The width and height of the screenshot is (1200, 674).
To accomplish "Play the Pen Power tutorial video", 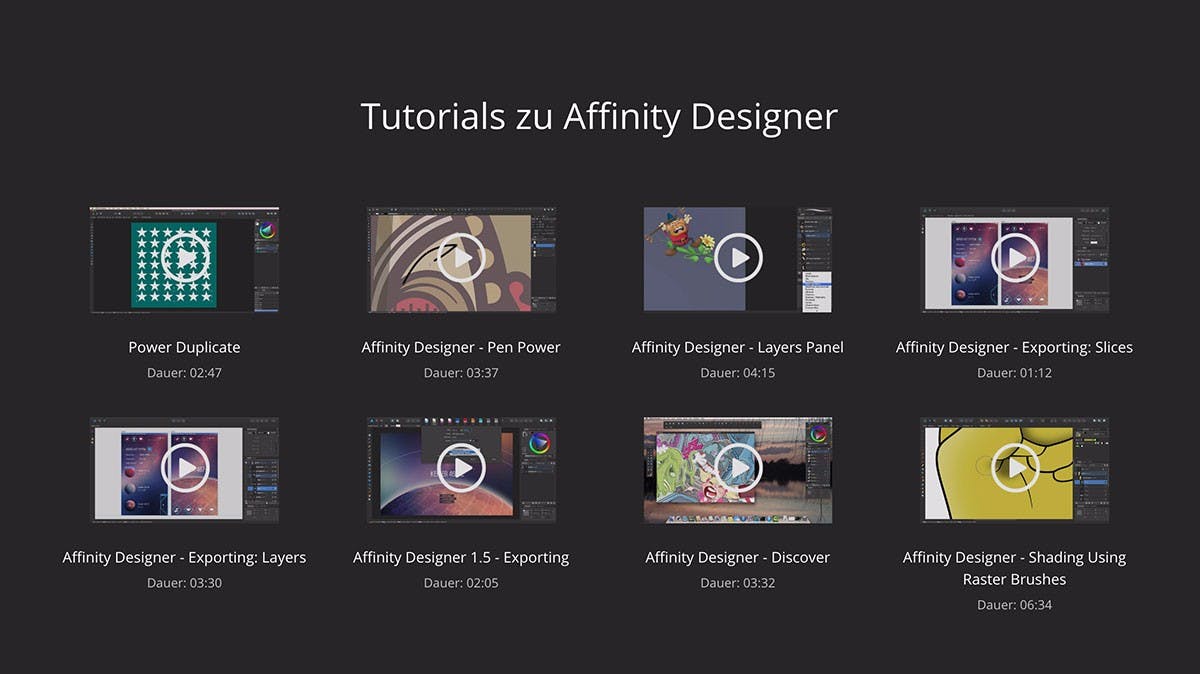I will pos(461,259).
